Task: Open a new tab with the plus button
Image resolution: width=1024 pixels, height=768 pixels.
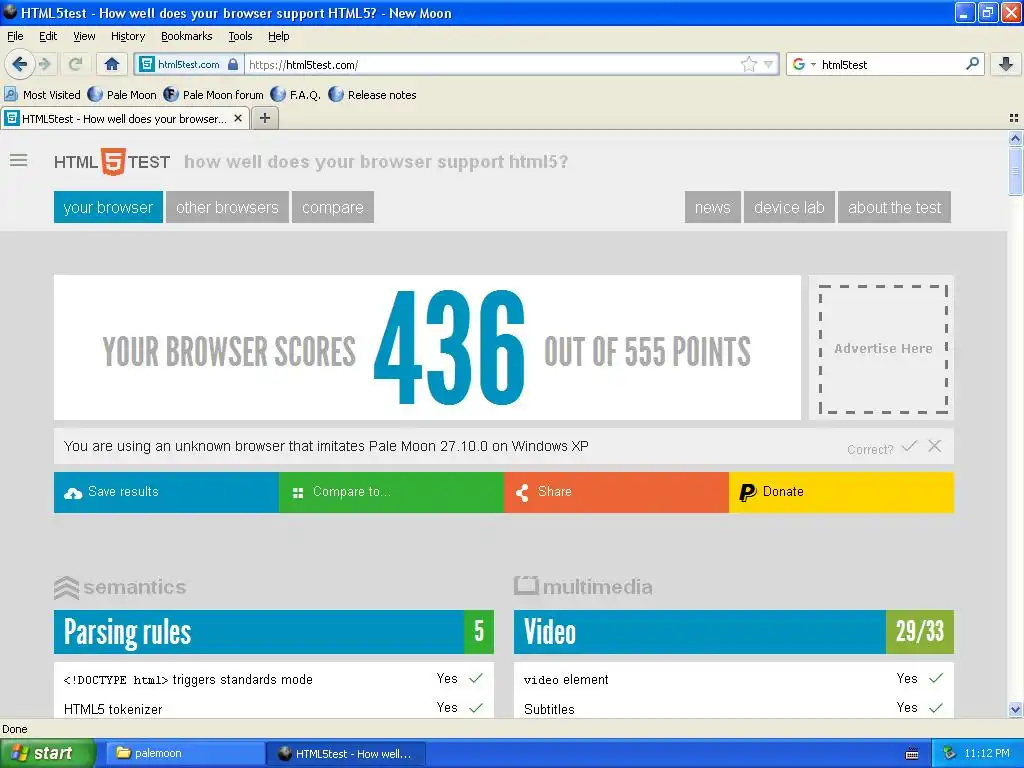Action: click(264, 118)
